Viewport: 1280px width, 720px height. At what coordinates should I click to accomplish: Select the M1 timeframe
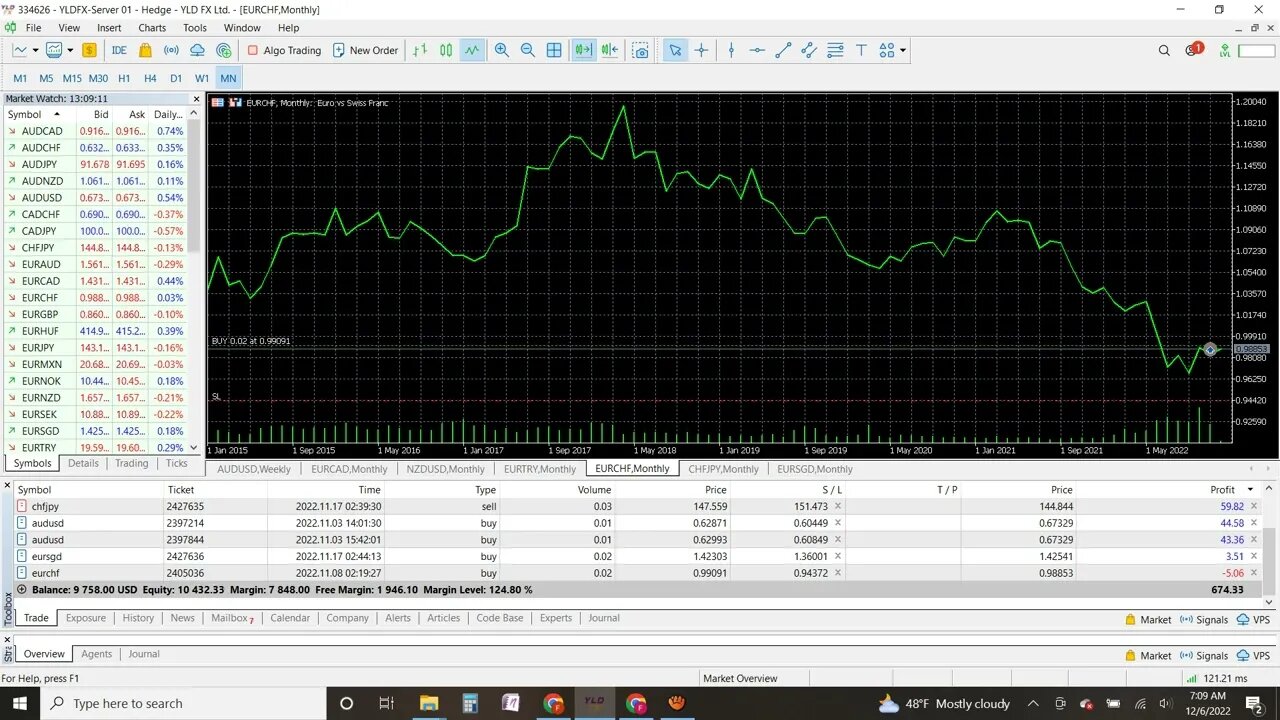tap(20, 78)
